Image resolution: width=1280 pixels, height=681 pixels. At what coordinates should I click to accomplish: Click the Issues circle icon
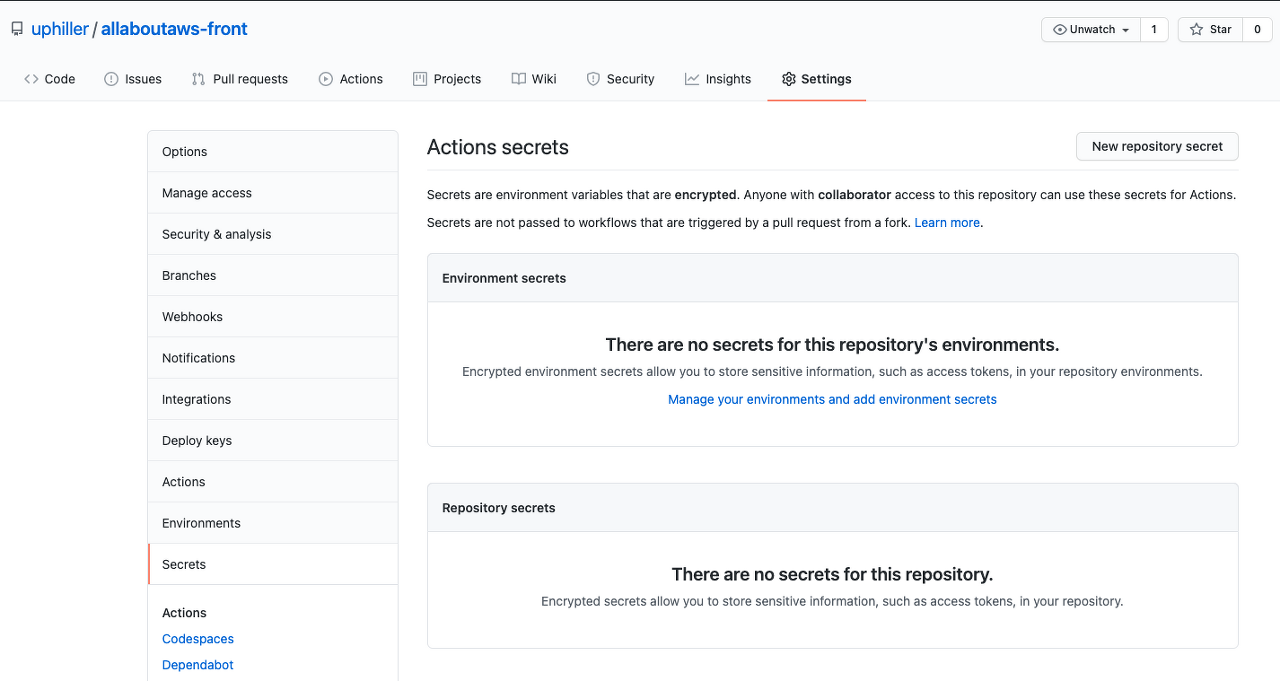[111, 79]
